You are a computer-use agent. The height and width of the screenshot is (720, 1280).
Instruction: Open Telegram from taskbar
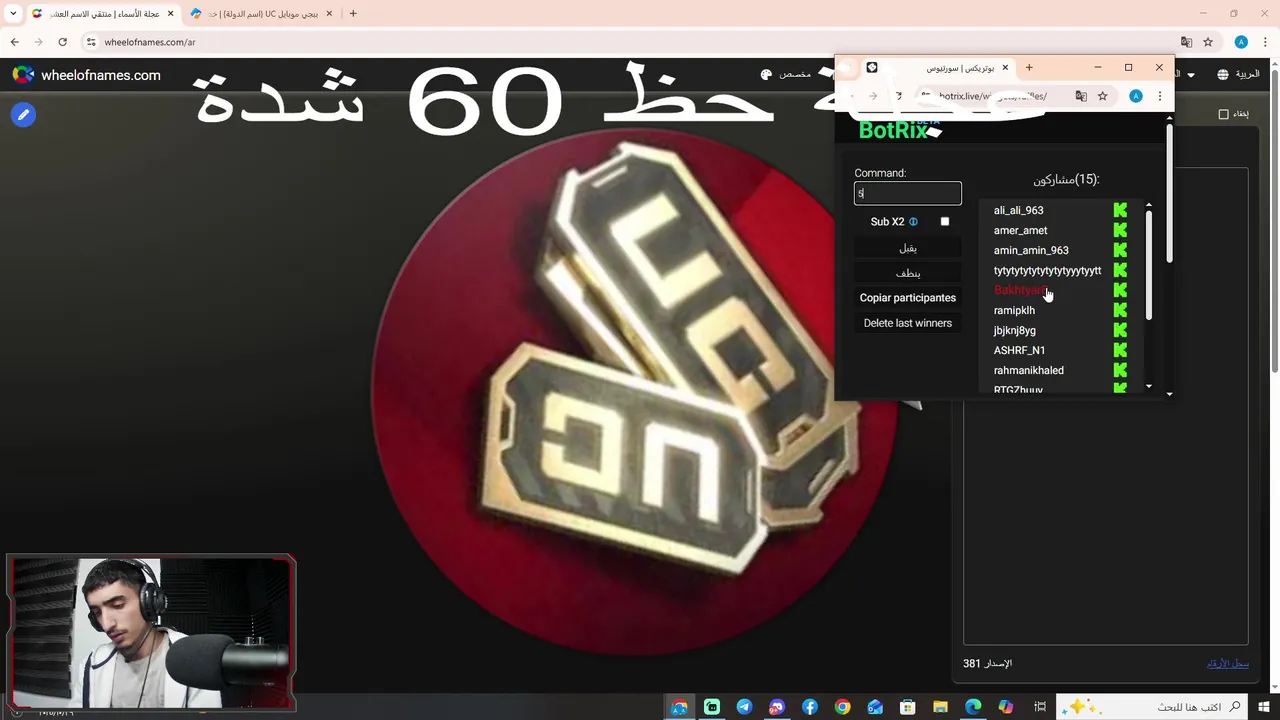pyautogui.click(x=744, y=707)
